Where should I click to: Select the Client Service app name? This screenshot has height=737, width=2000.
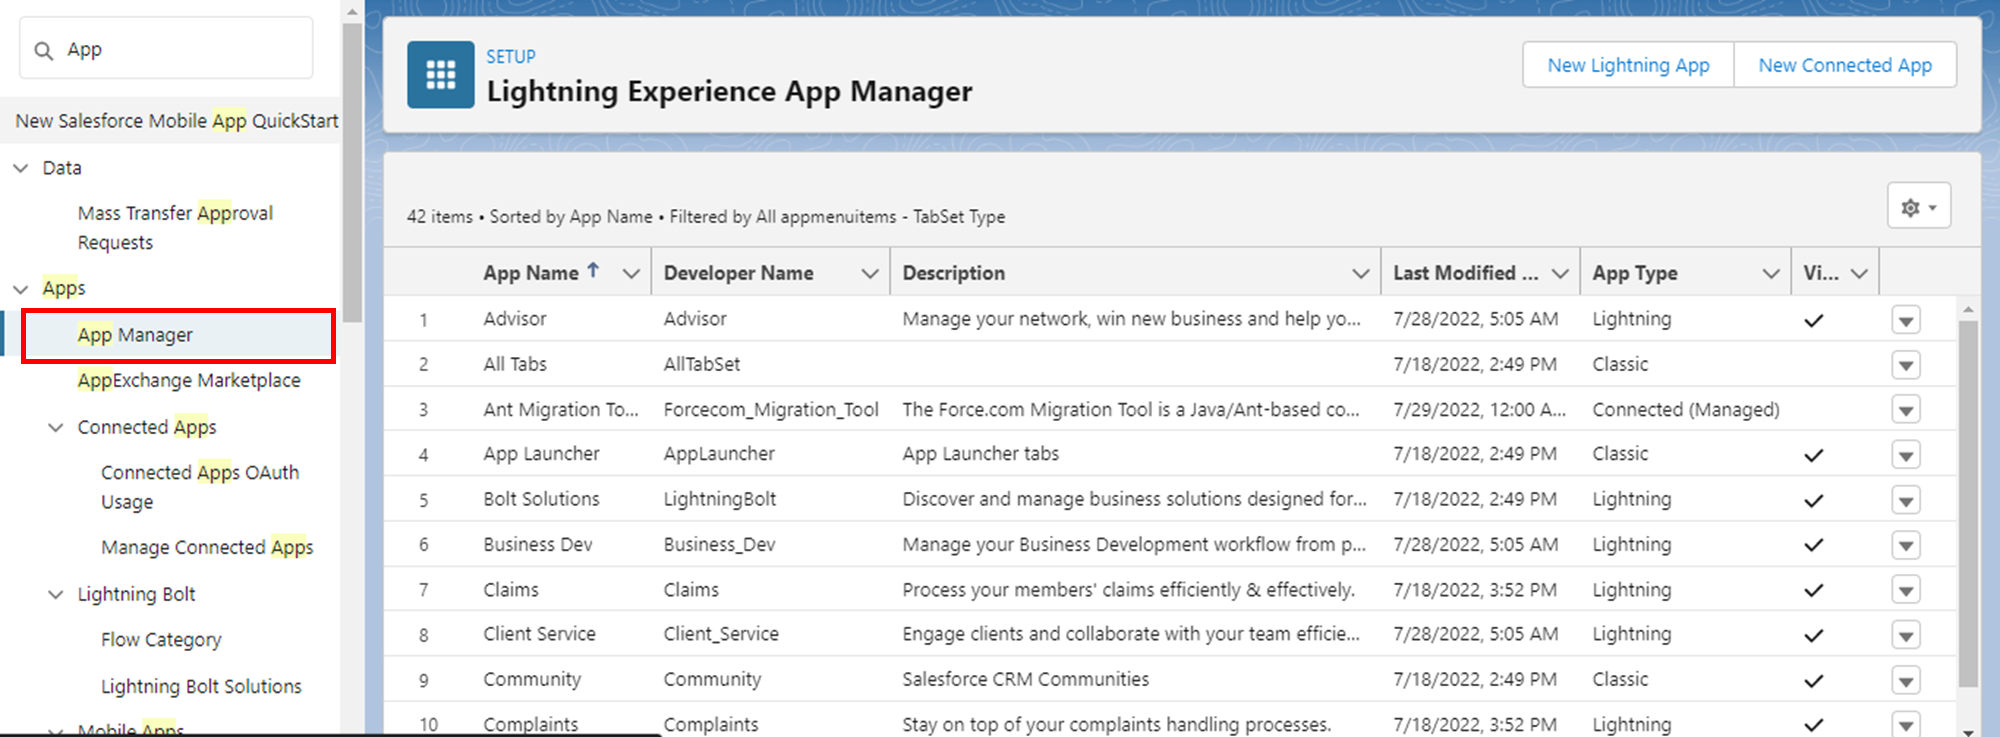(x=539, y=634)
